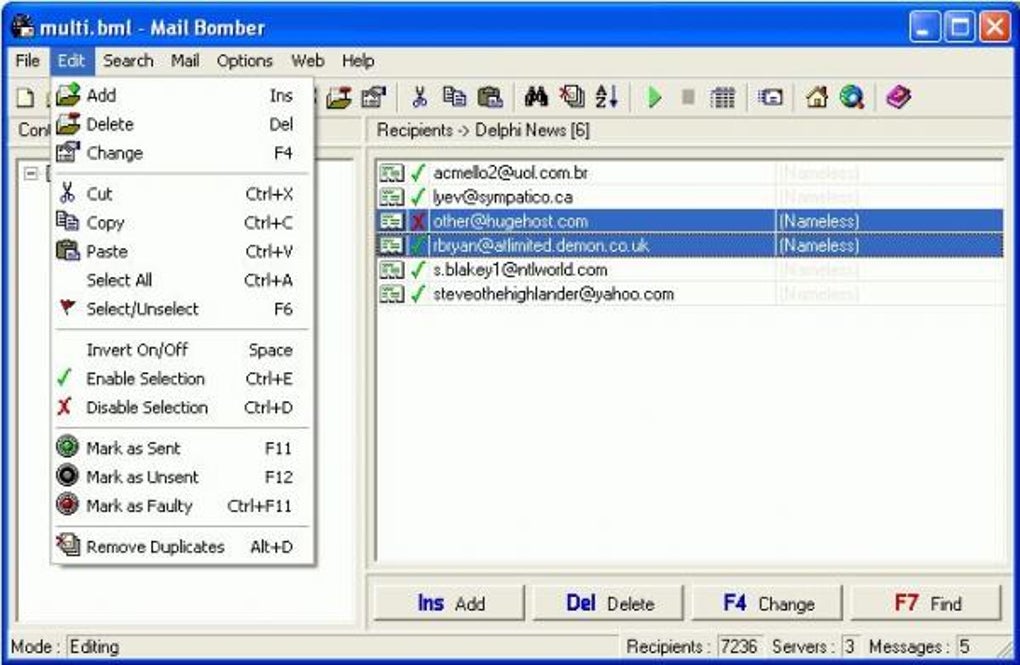Start mailing with the green play arrow
Screen dimensions: 1020x665
tap(654, 98)
